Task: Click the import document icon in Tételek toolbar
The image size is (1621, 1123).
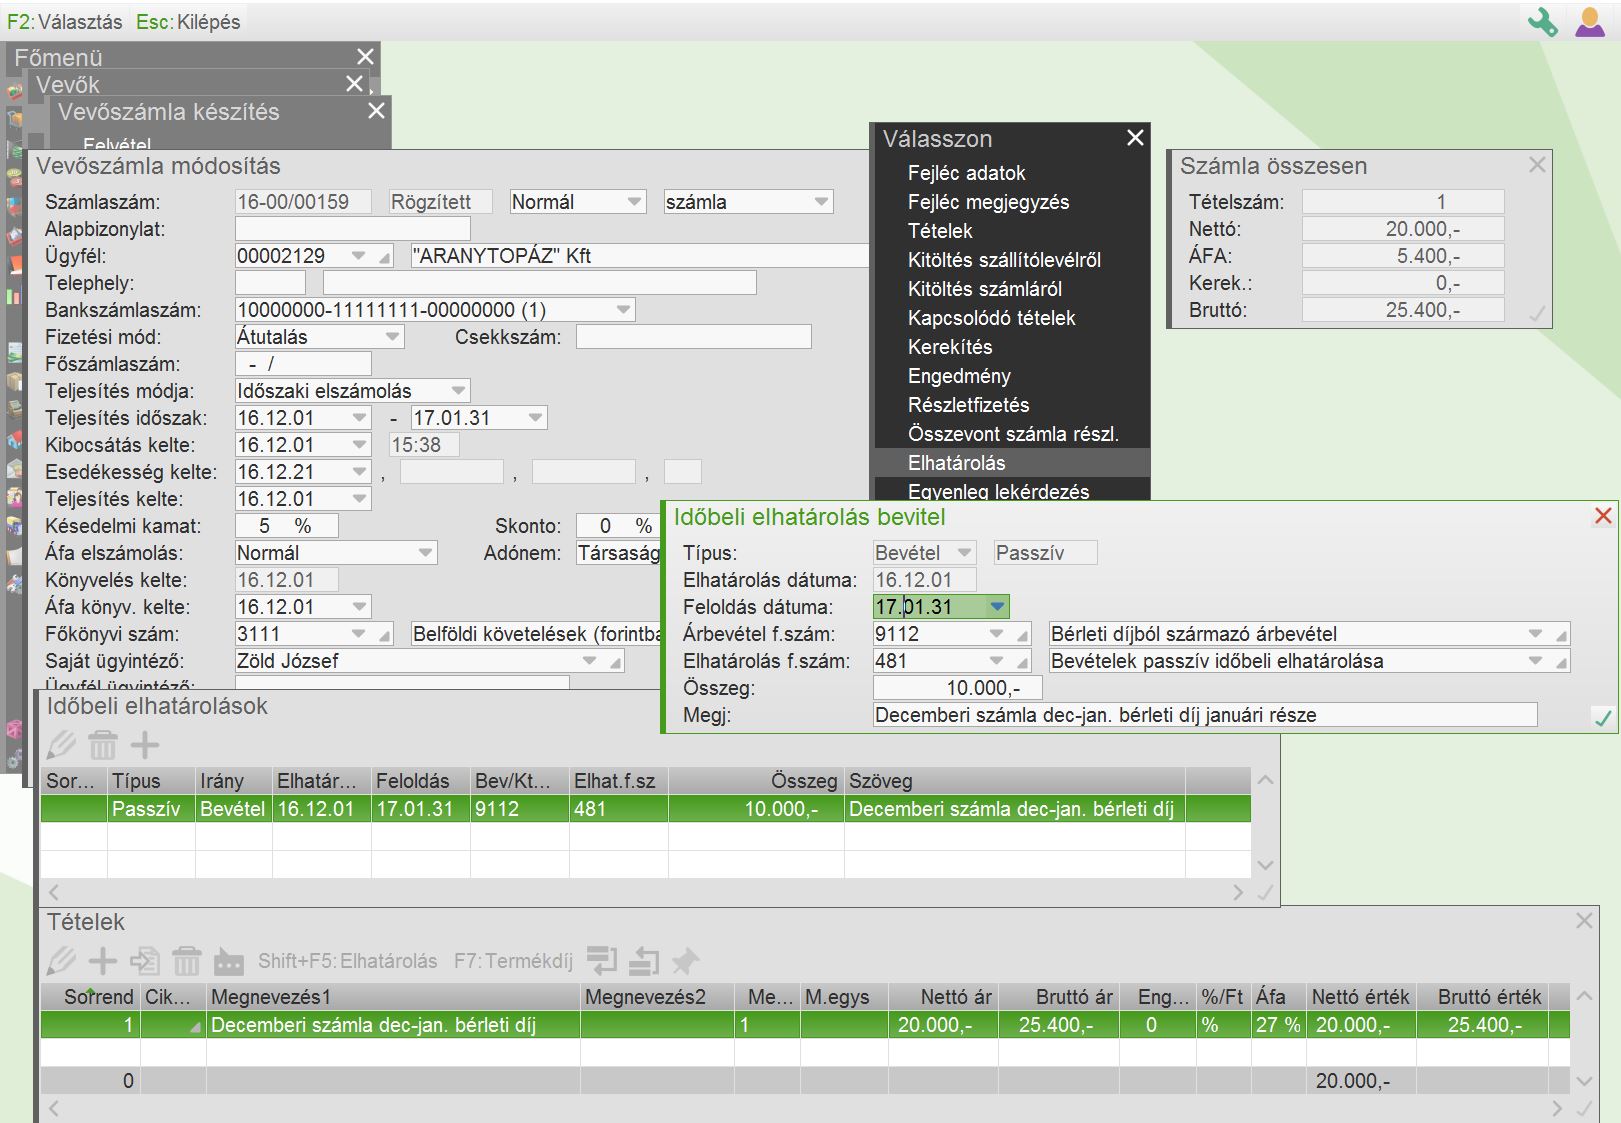Action: [145, 961]
